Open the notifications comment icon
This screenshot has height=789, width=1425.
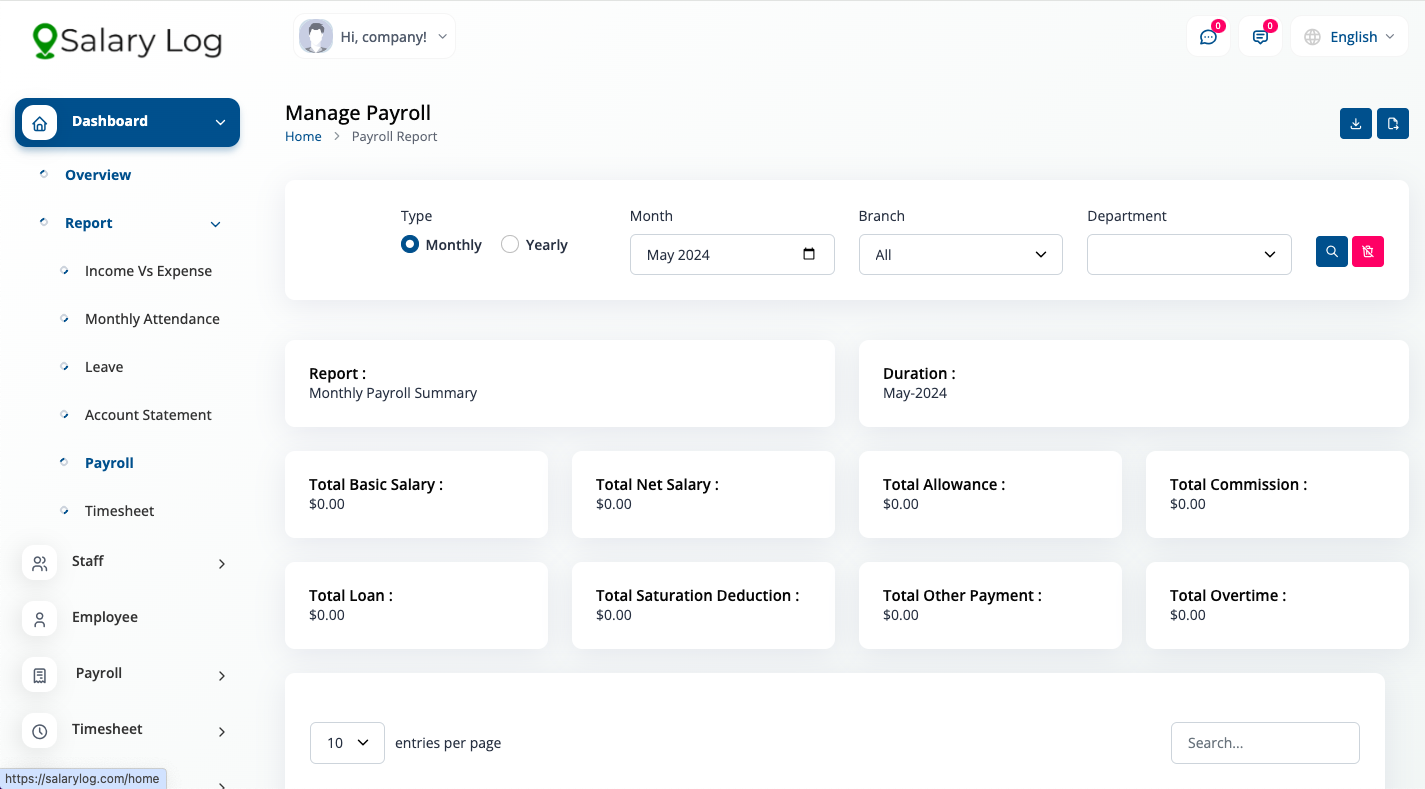[1260, 37]
